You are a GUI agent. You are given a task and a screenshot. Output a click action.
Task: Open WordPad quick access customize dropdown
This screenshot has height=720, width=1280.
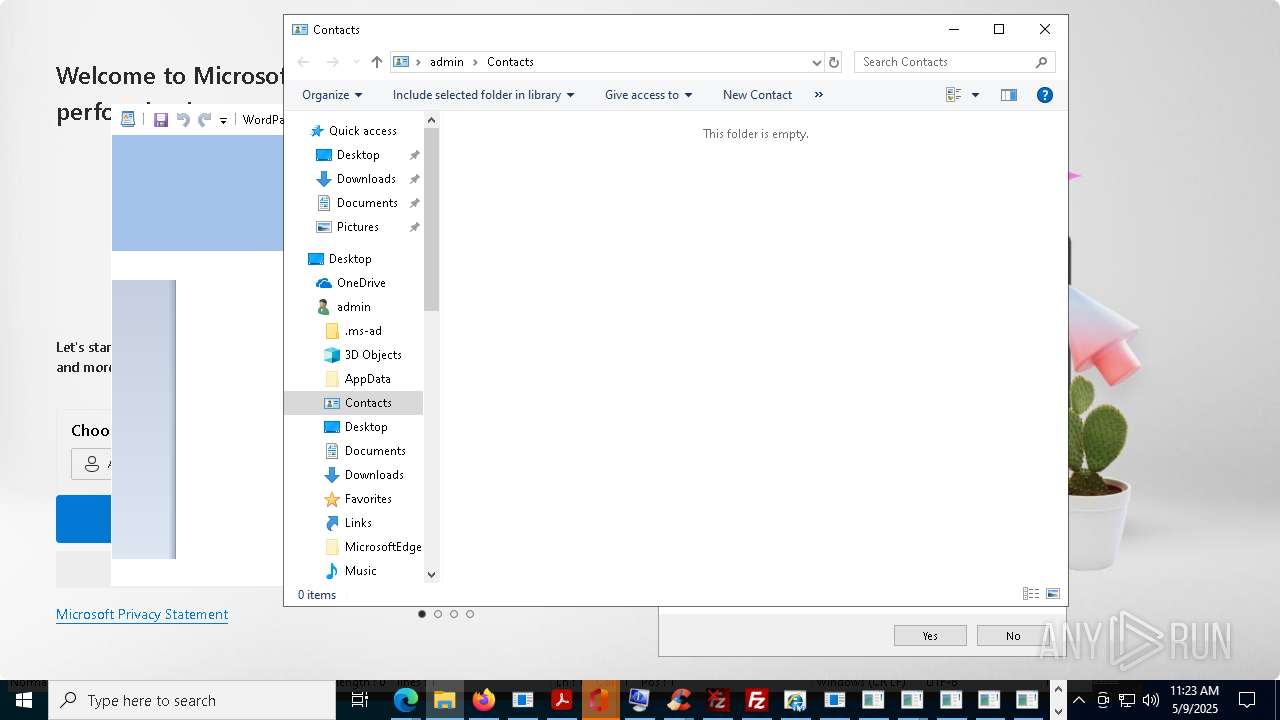[x=223, y=120]
